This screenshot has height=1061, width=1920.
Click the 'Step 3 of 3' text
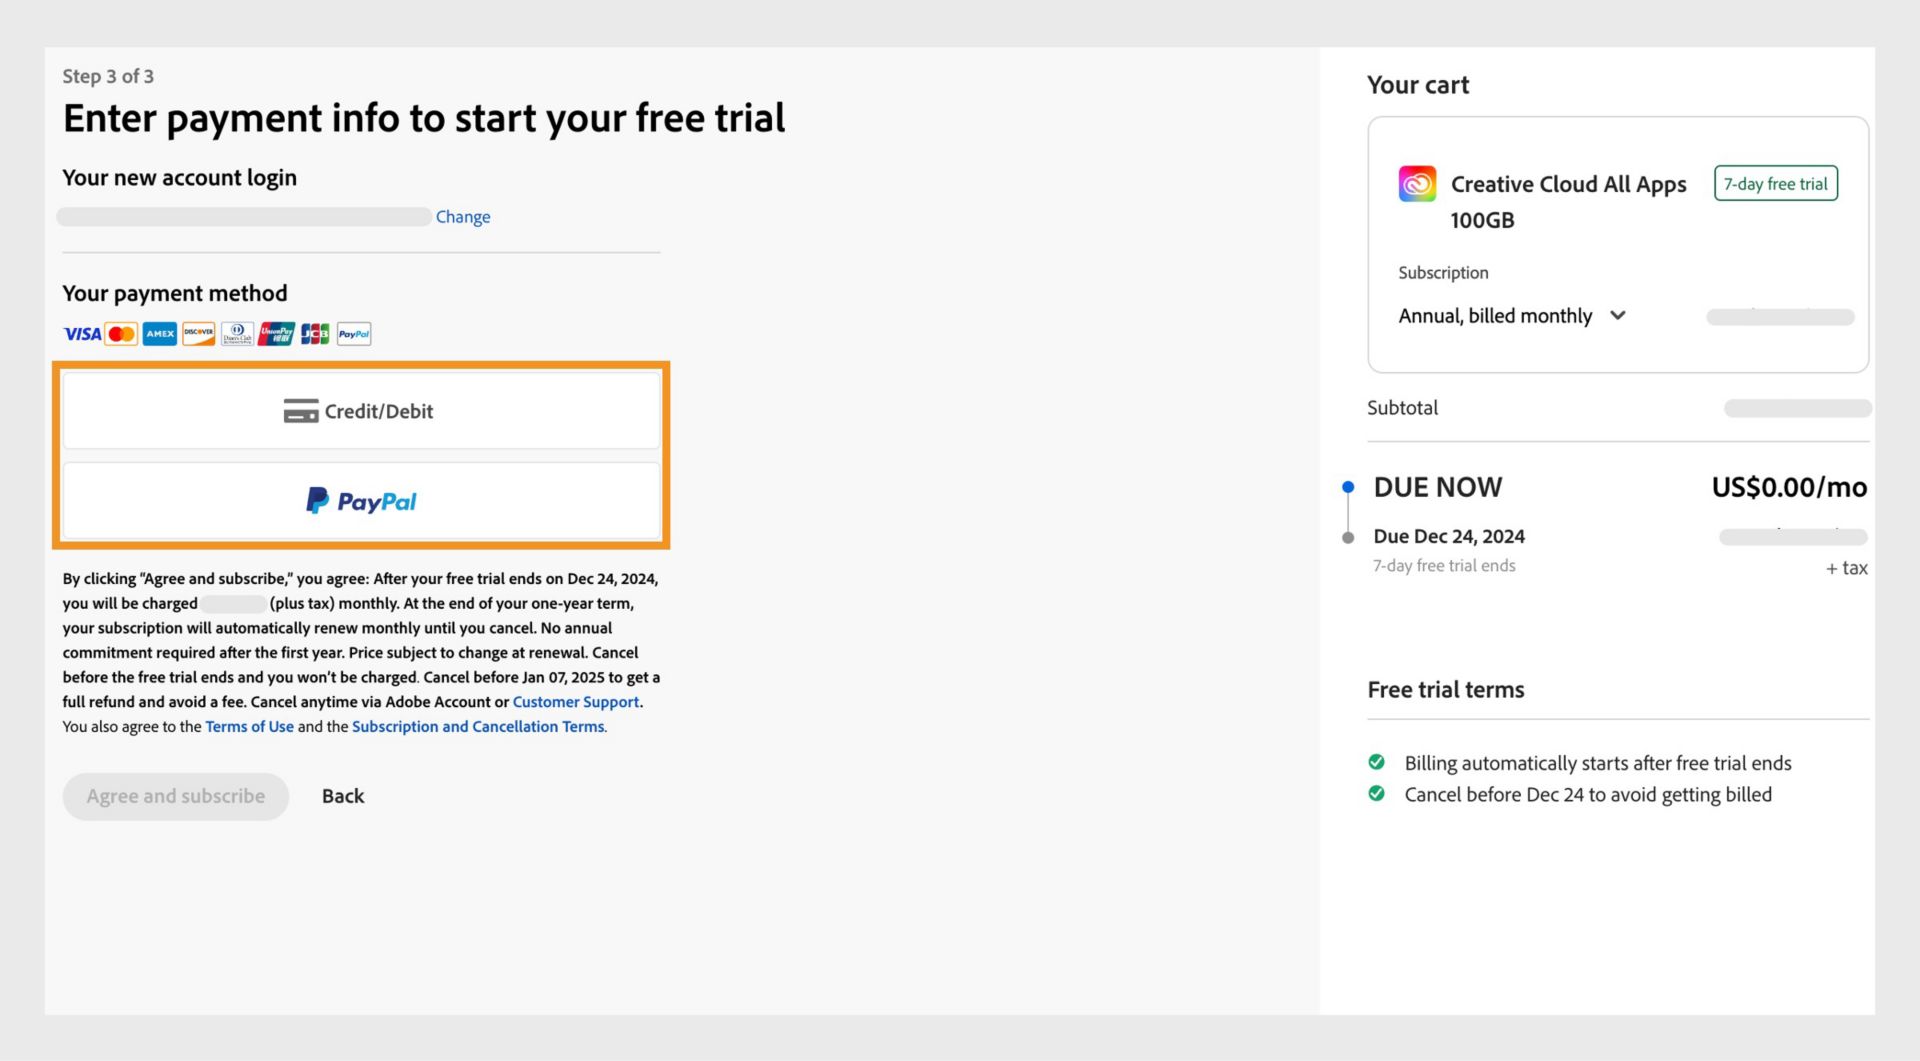(108, 76)
